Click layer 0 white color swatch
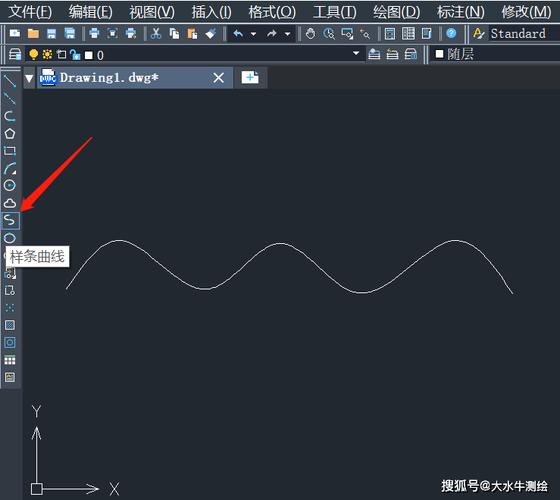Screen dimensions: 560x500 pyautogui.click(x=89, y=55)
